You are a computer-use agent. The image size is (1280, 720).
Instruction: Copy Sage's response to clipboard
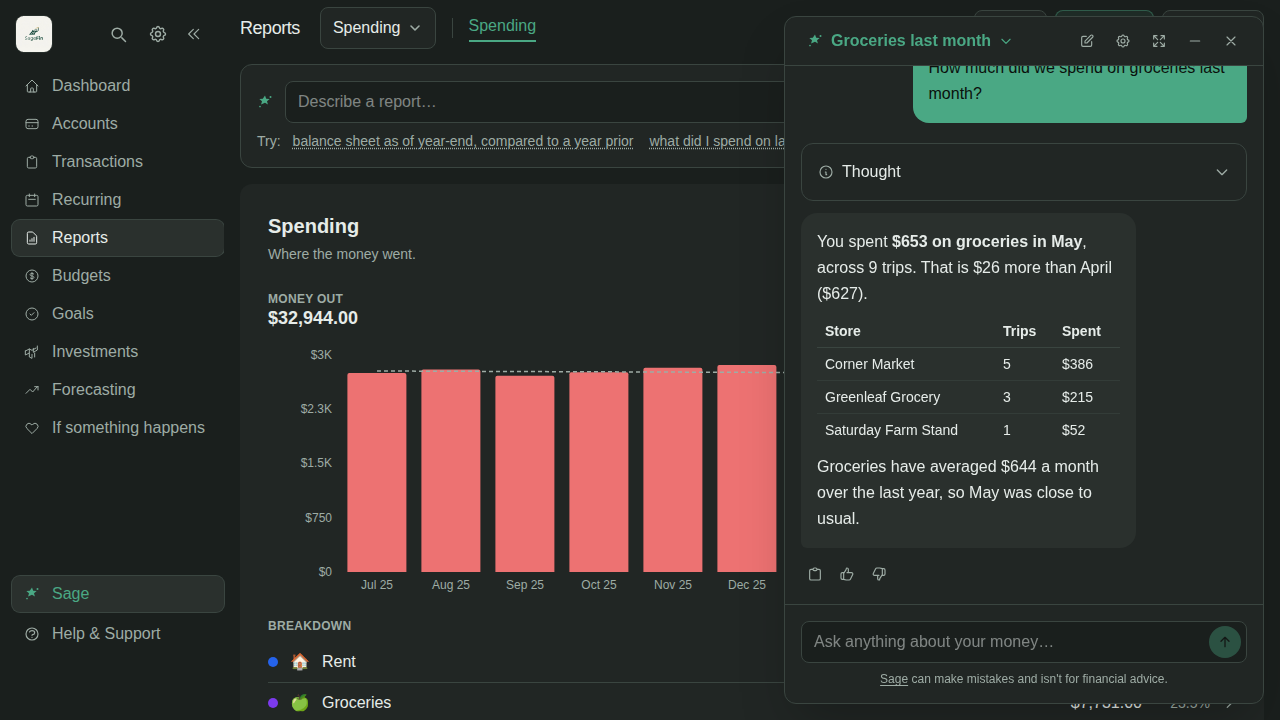(815, 574)
